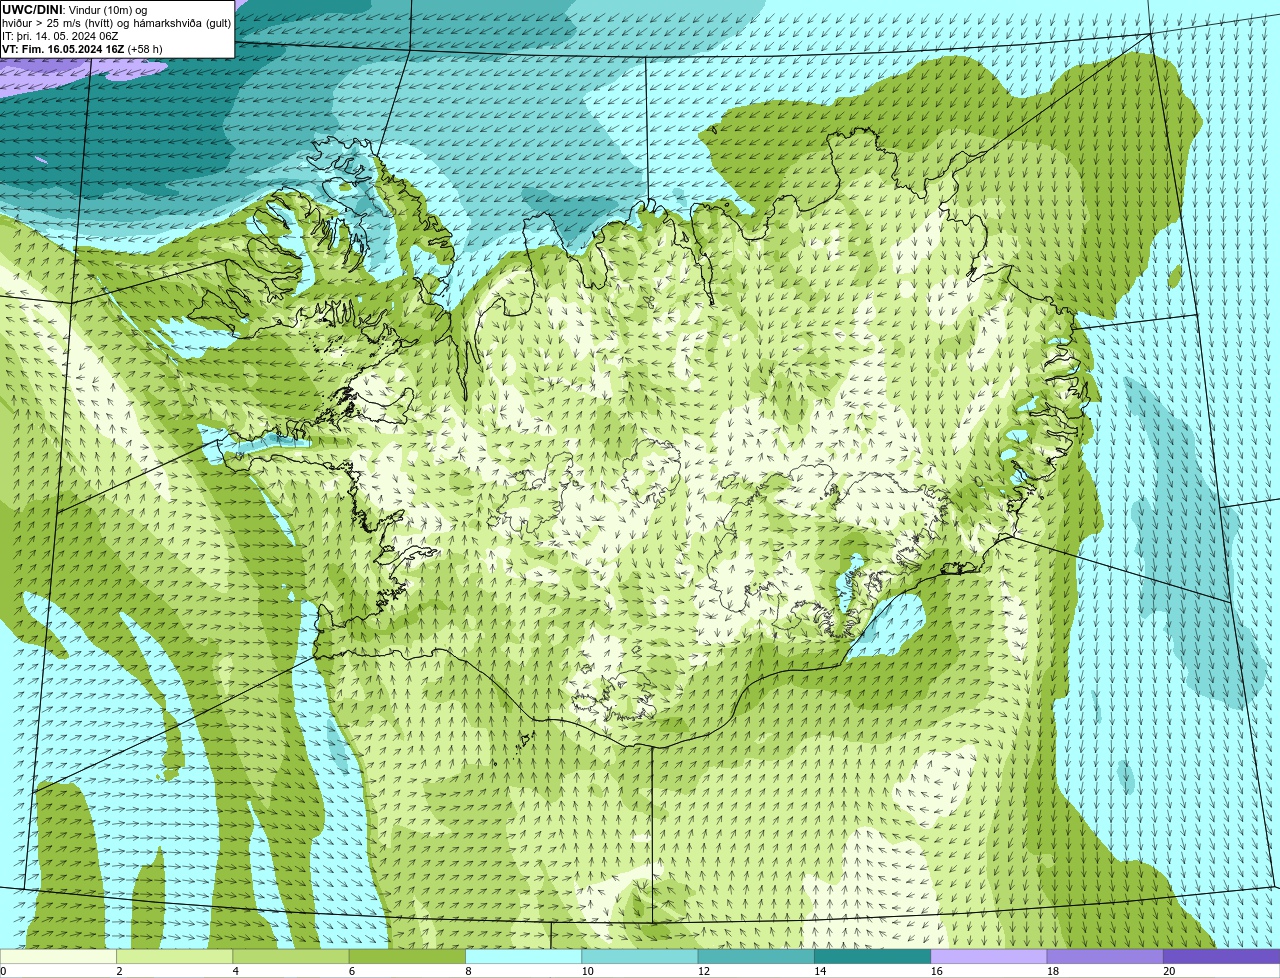The width and height of the screenshot is (1280, 978).
Task: Click the legend label "18"
Action: [1052, 971]
